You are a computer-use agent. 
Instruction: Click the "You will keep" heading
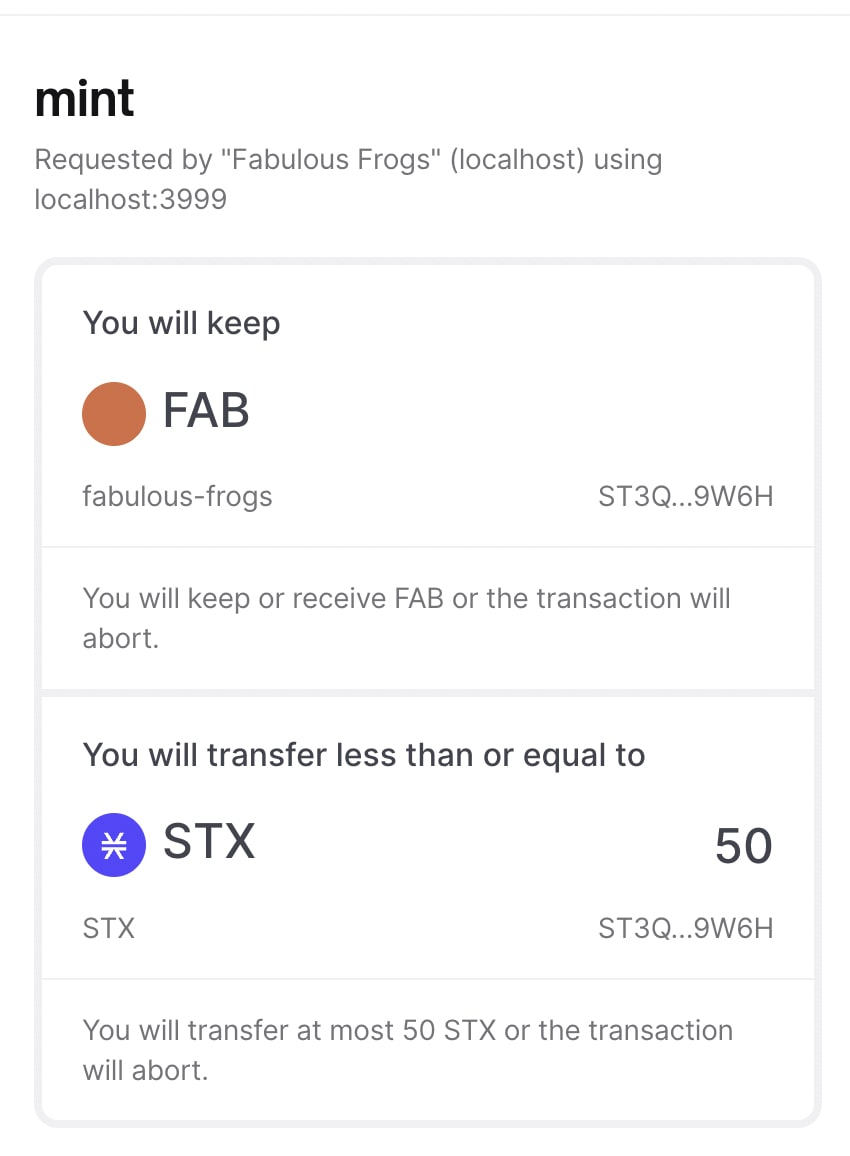pos(181,323)
